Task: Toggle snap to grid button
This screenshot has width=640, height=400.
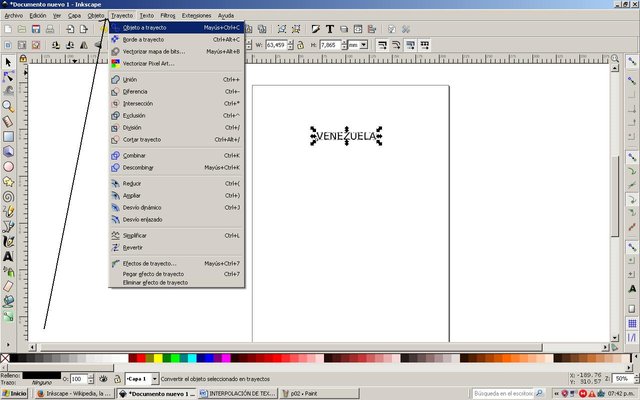Action: (x=632, y=324)
